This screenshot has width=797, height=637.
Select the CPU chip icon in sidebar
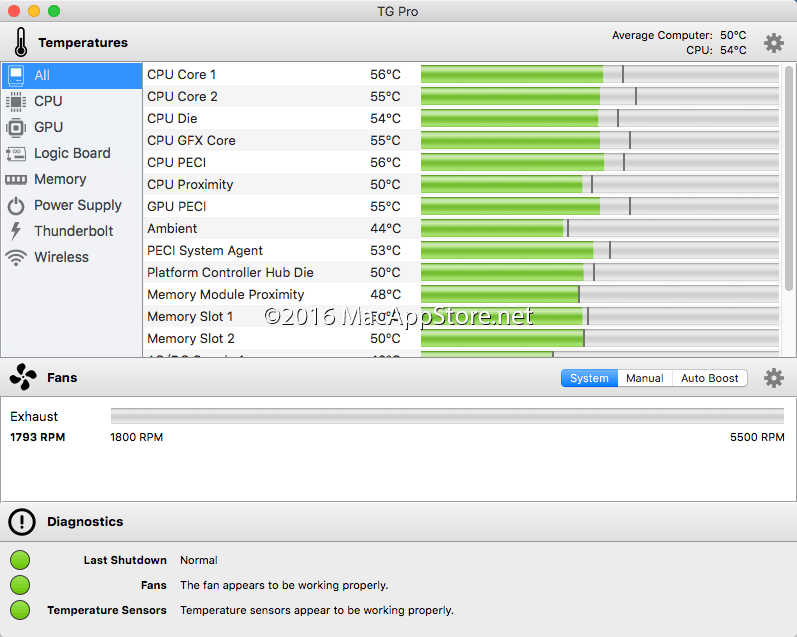(16, 101)
